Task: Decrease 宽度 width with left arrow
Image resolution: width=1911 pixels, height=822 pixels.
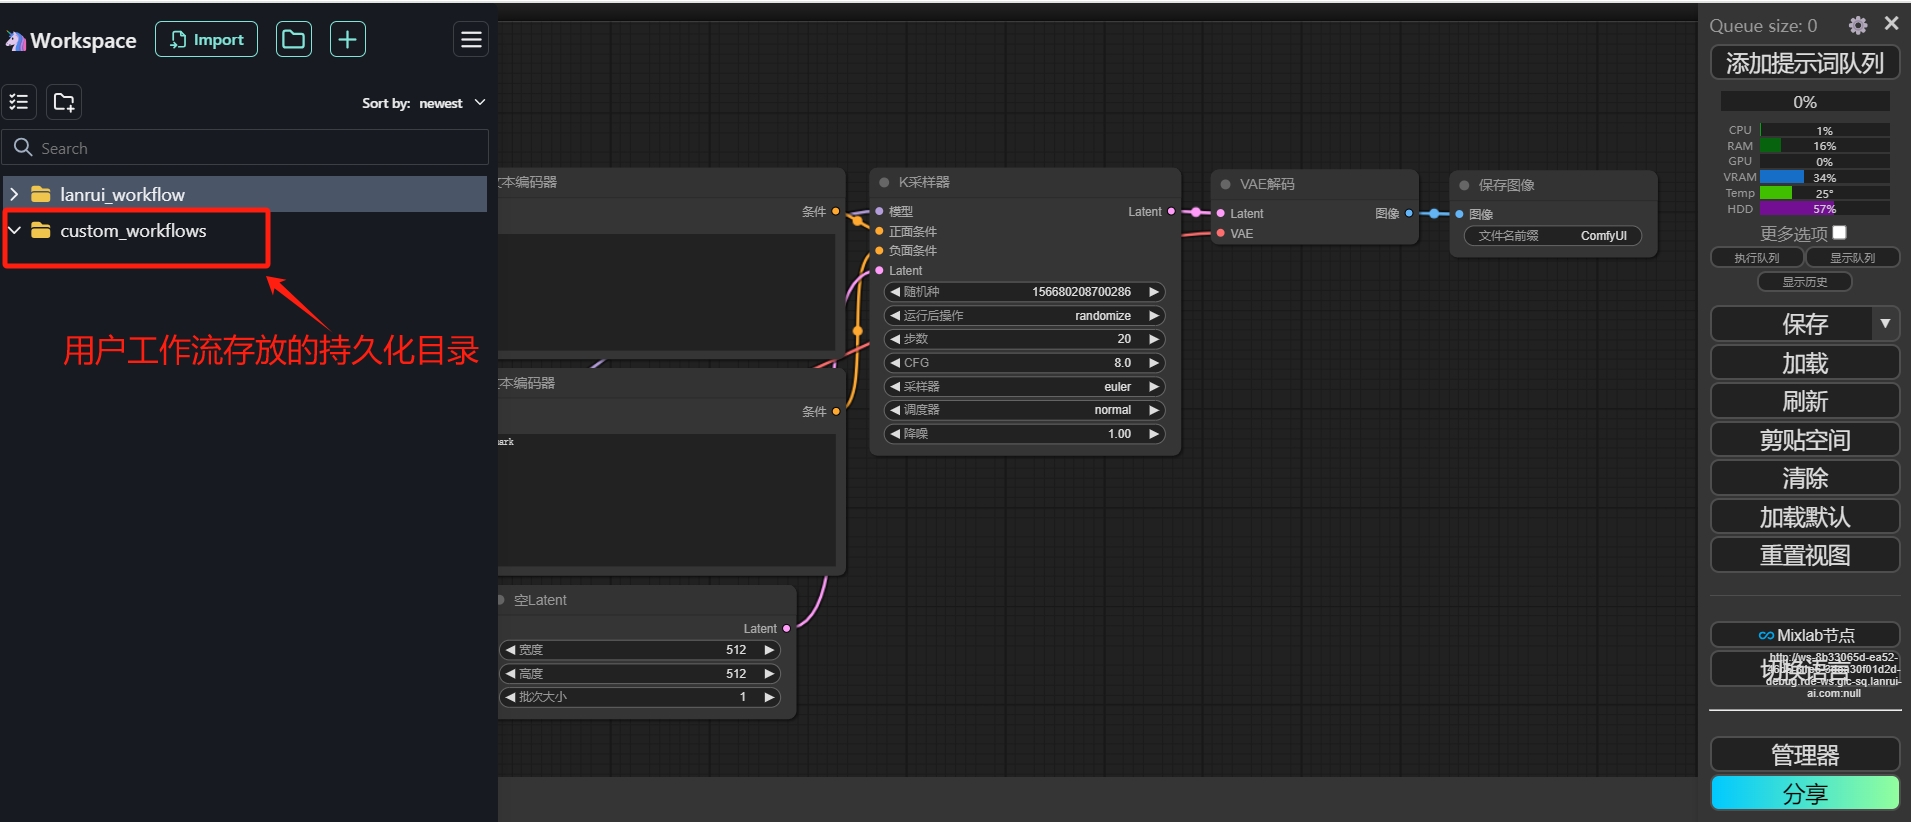Action: (x=510, y=650)
